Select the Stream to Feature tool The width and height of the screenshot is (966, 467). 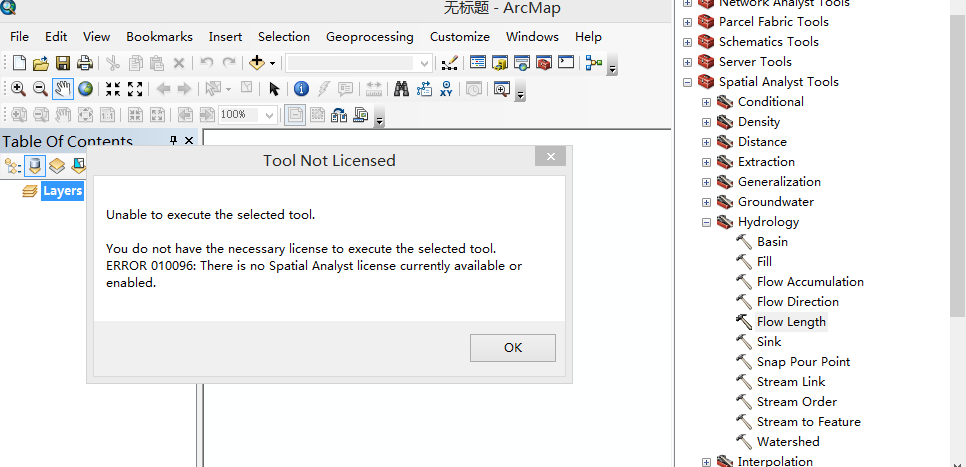coord(808,422)
